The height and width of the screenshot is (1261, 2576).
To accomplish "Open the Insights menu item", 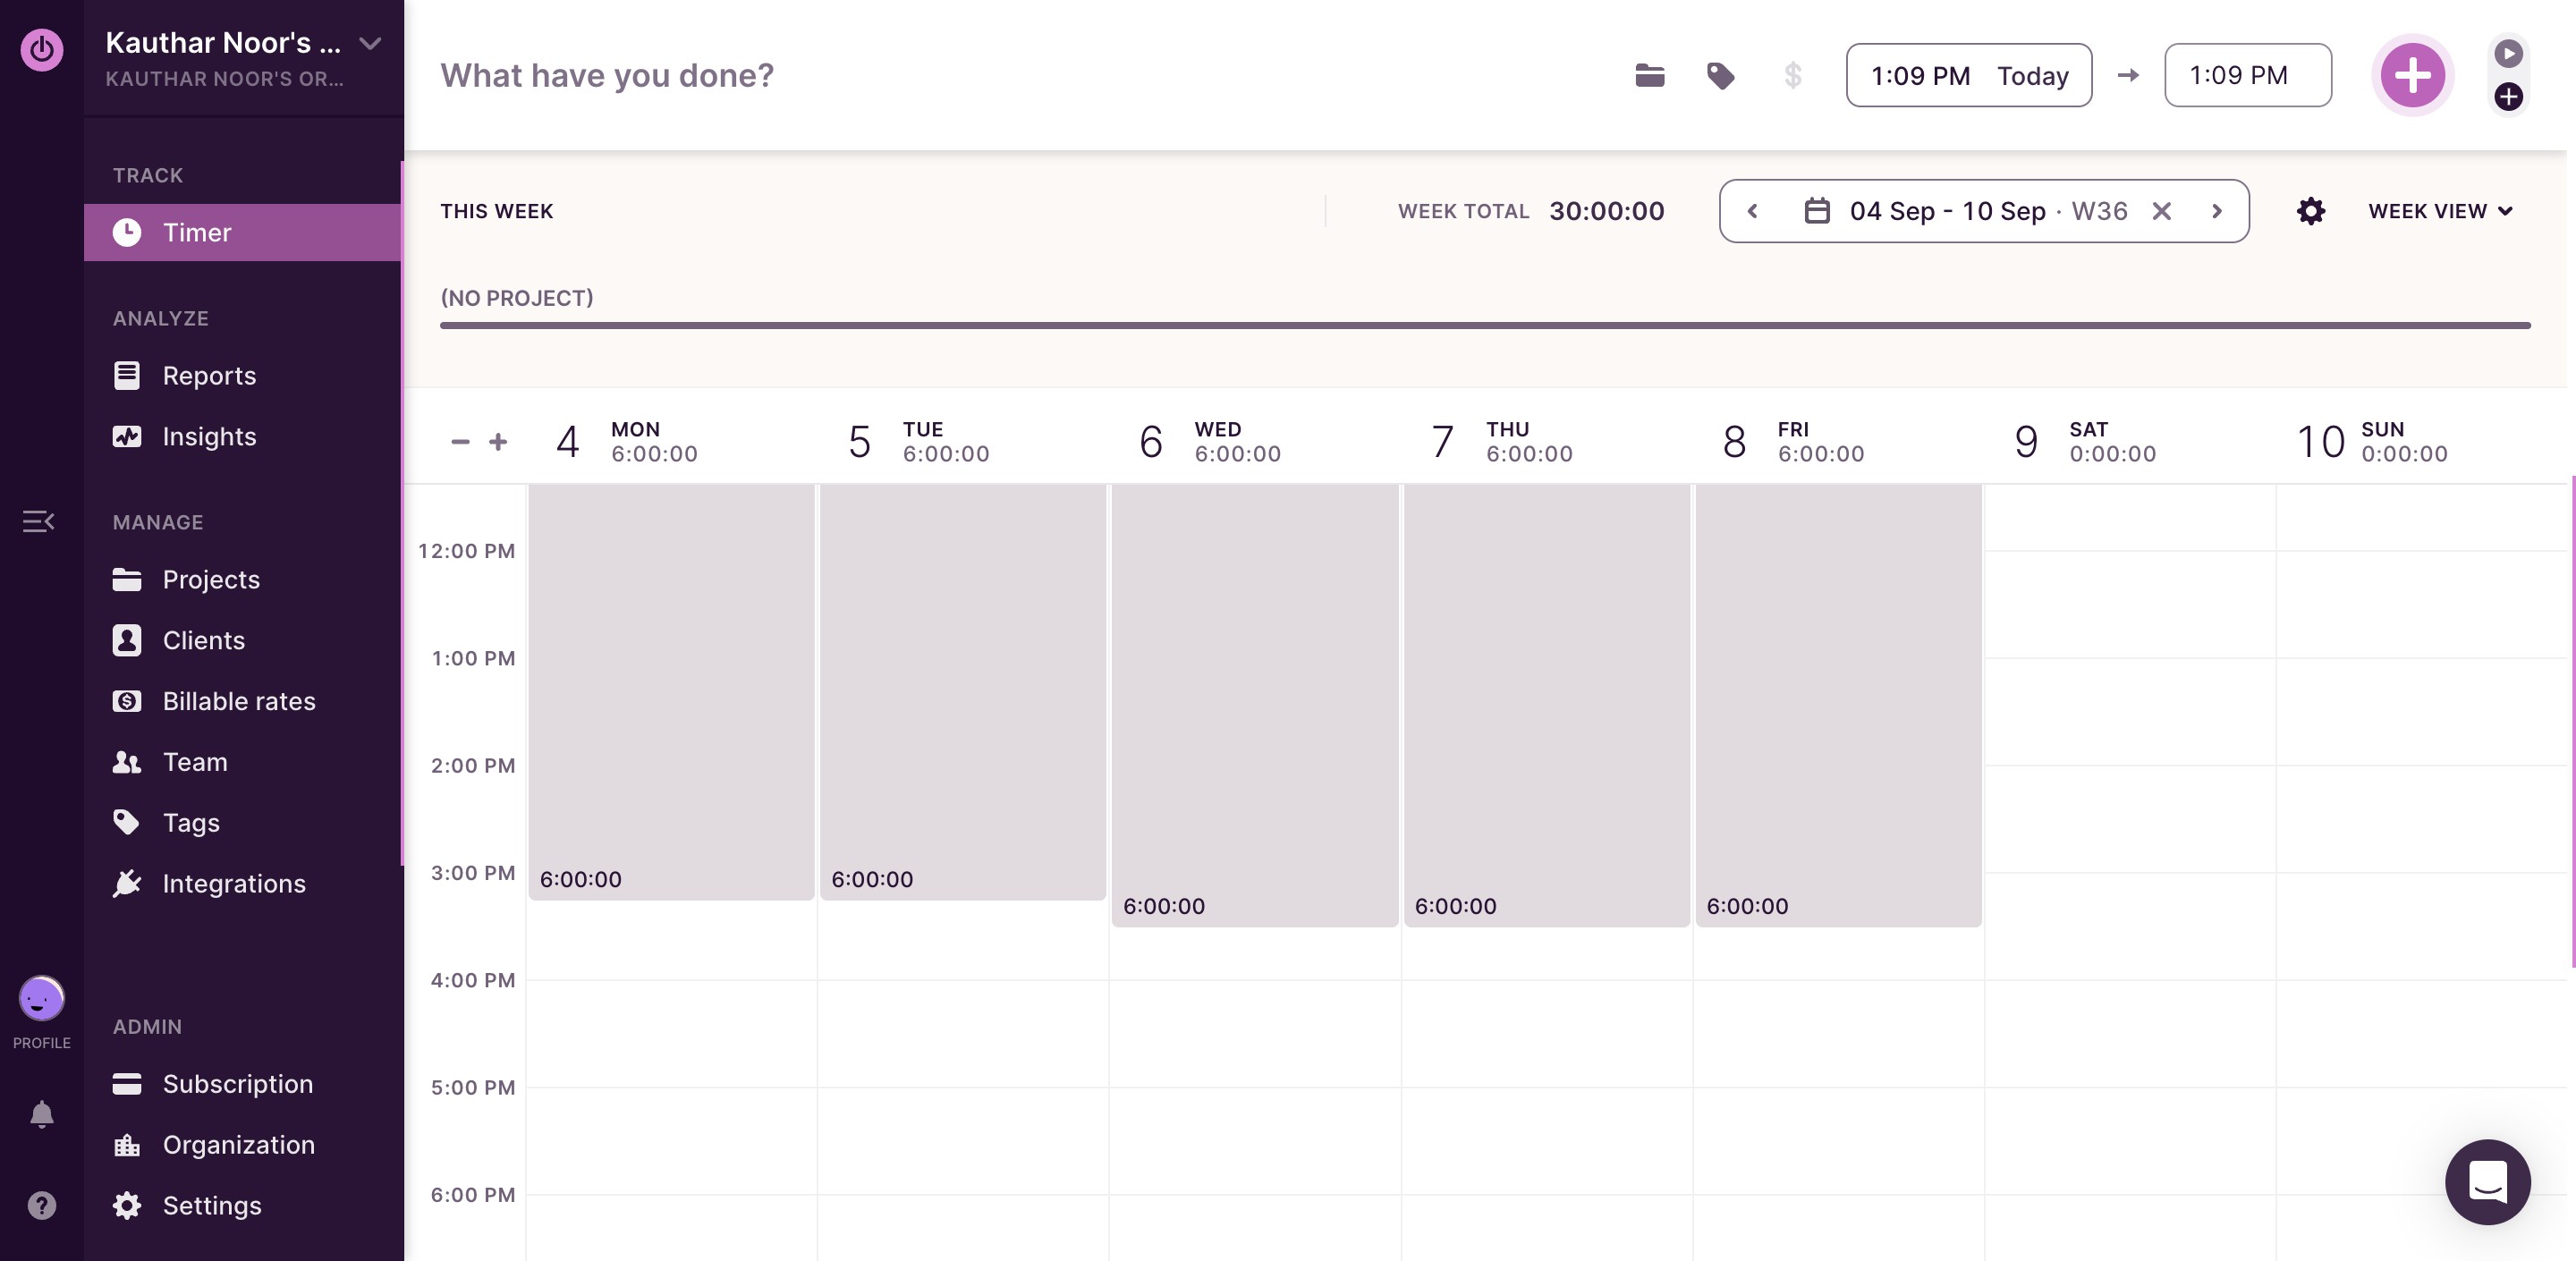I will (209, 436).
